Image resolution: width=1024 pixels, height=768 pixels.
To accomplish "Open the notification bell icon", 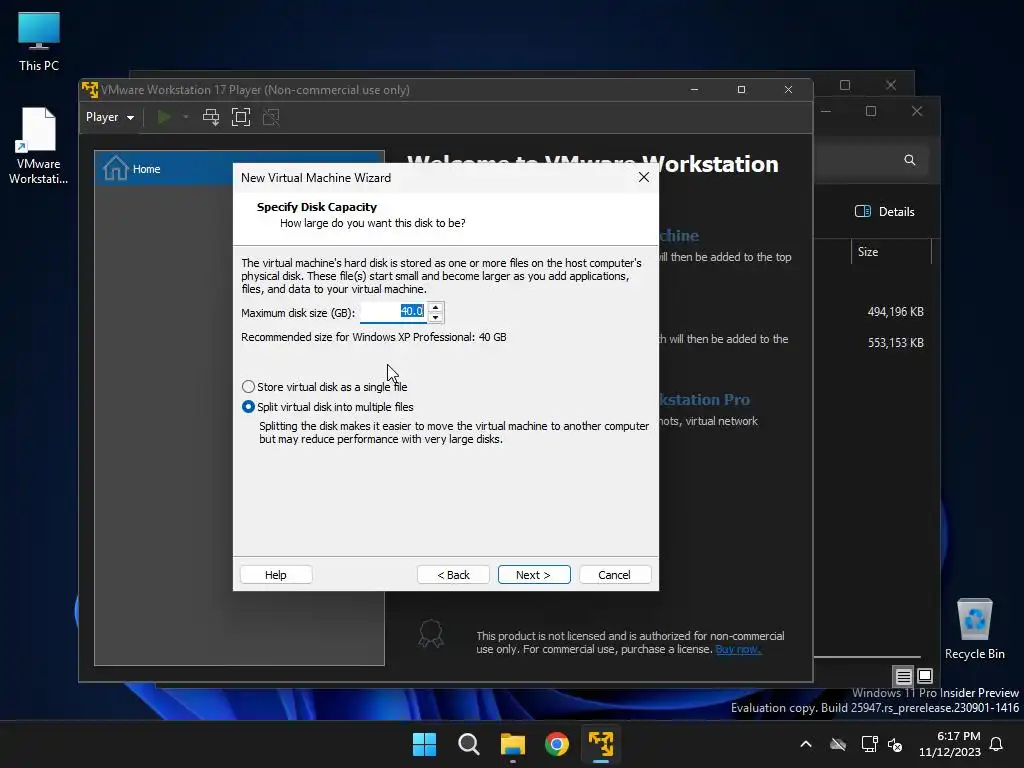I will coord(997,744).
